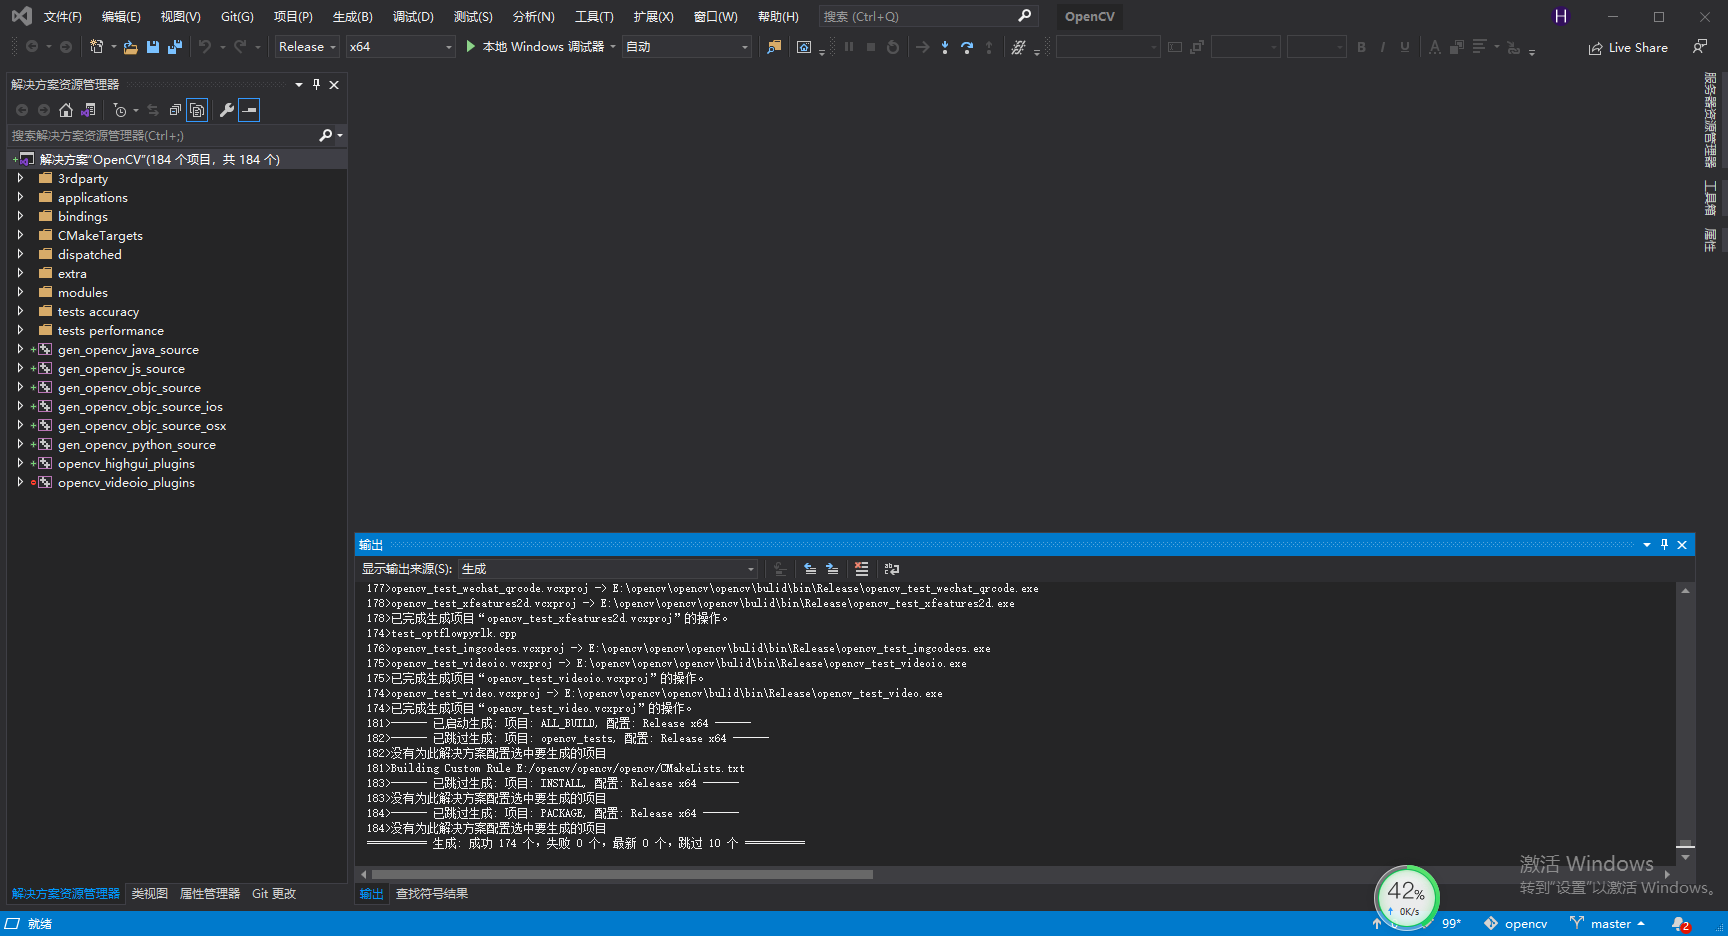Click inside the Solution Explorer search box
The width and height of the screenshot is (1728, 936).
[150, 135]
